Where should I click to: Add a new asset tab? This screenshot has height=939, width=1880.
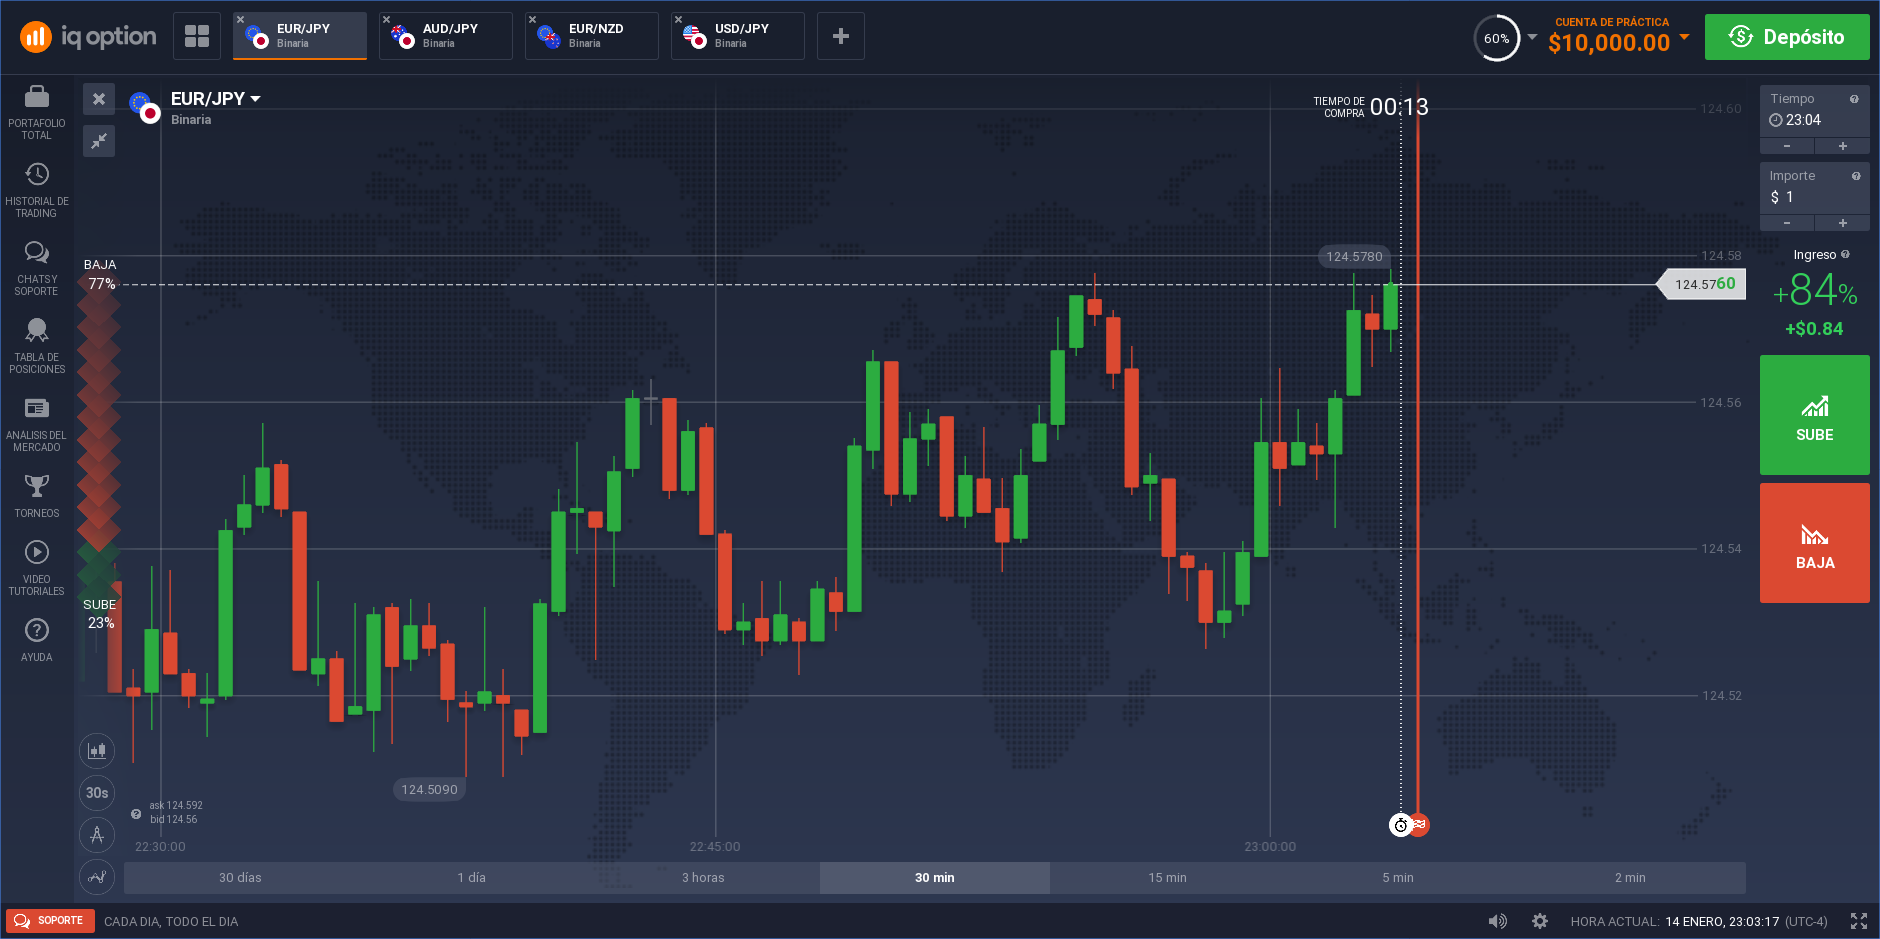point(841,36)
